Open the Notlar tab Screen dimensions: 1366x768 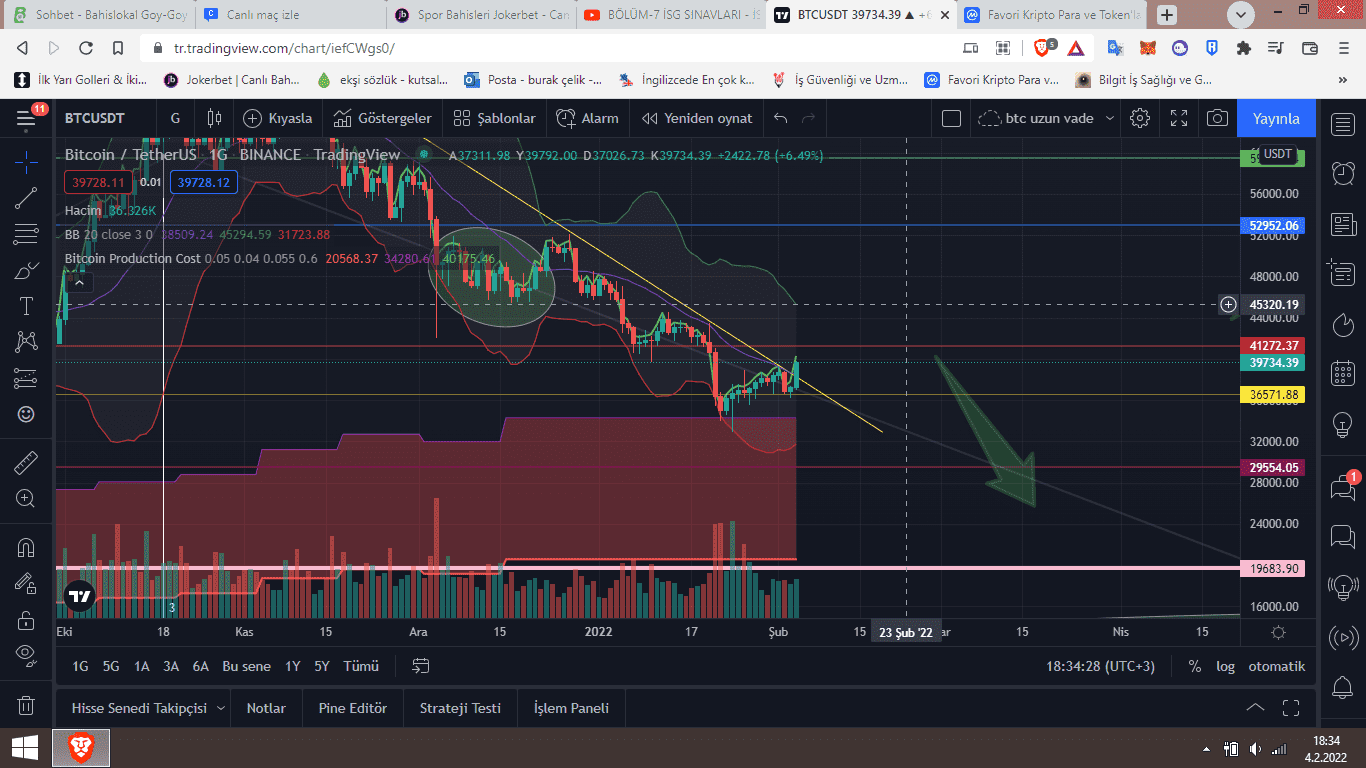click(x=266, y=708)
